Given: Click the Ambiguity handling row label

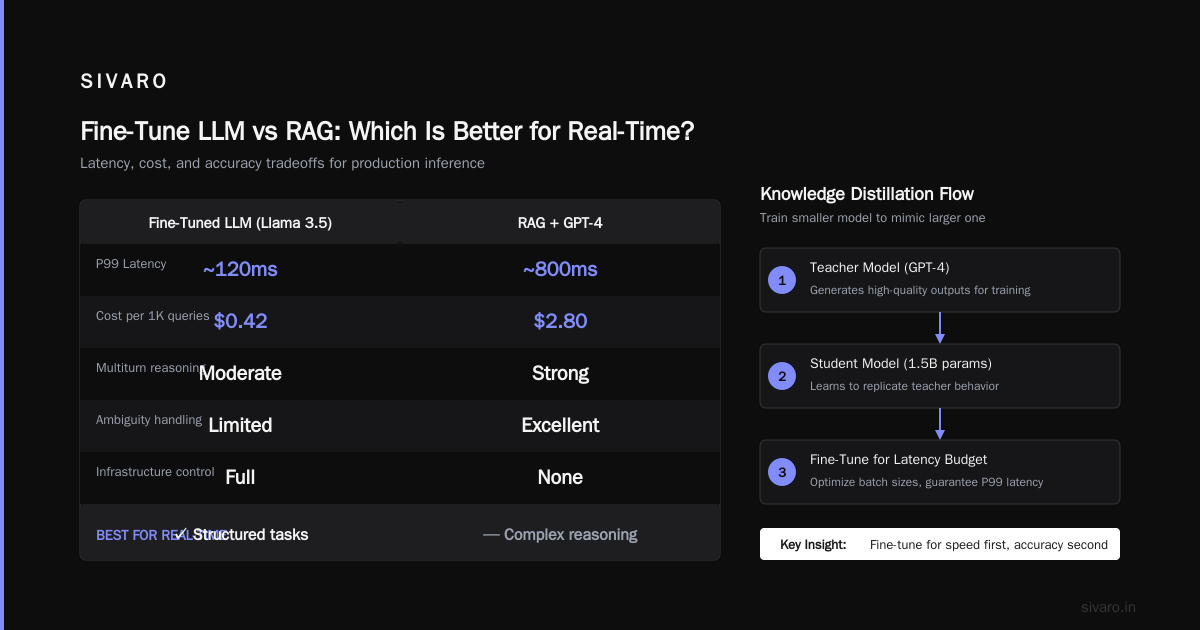Looking at the screenshot, I should tap(149, 420).
